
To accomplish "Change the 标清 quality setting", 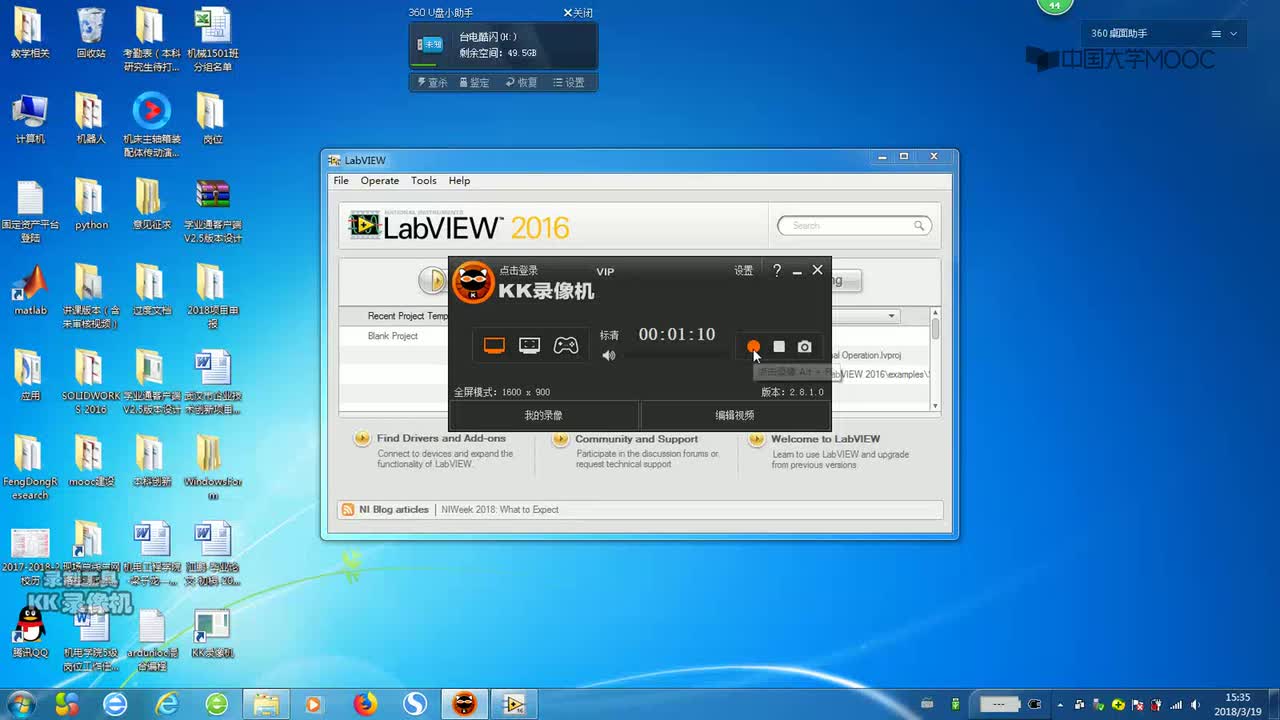I will (x=609, y=335).
